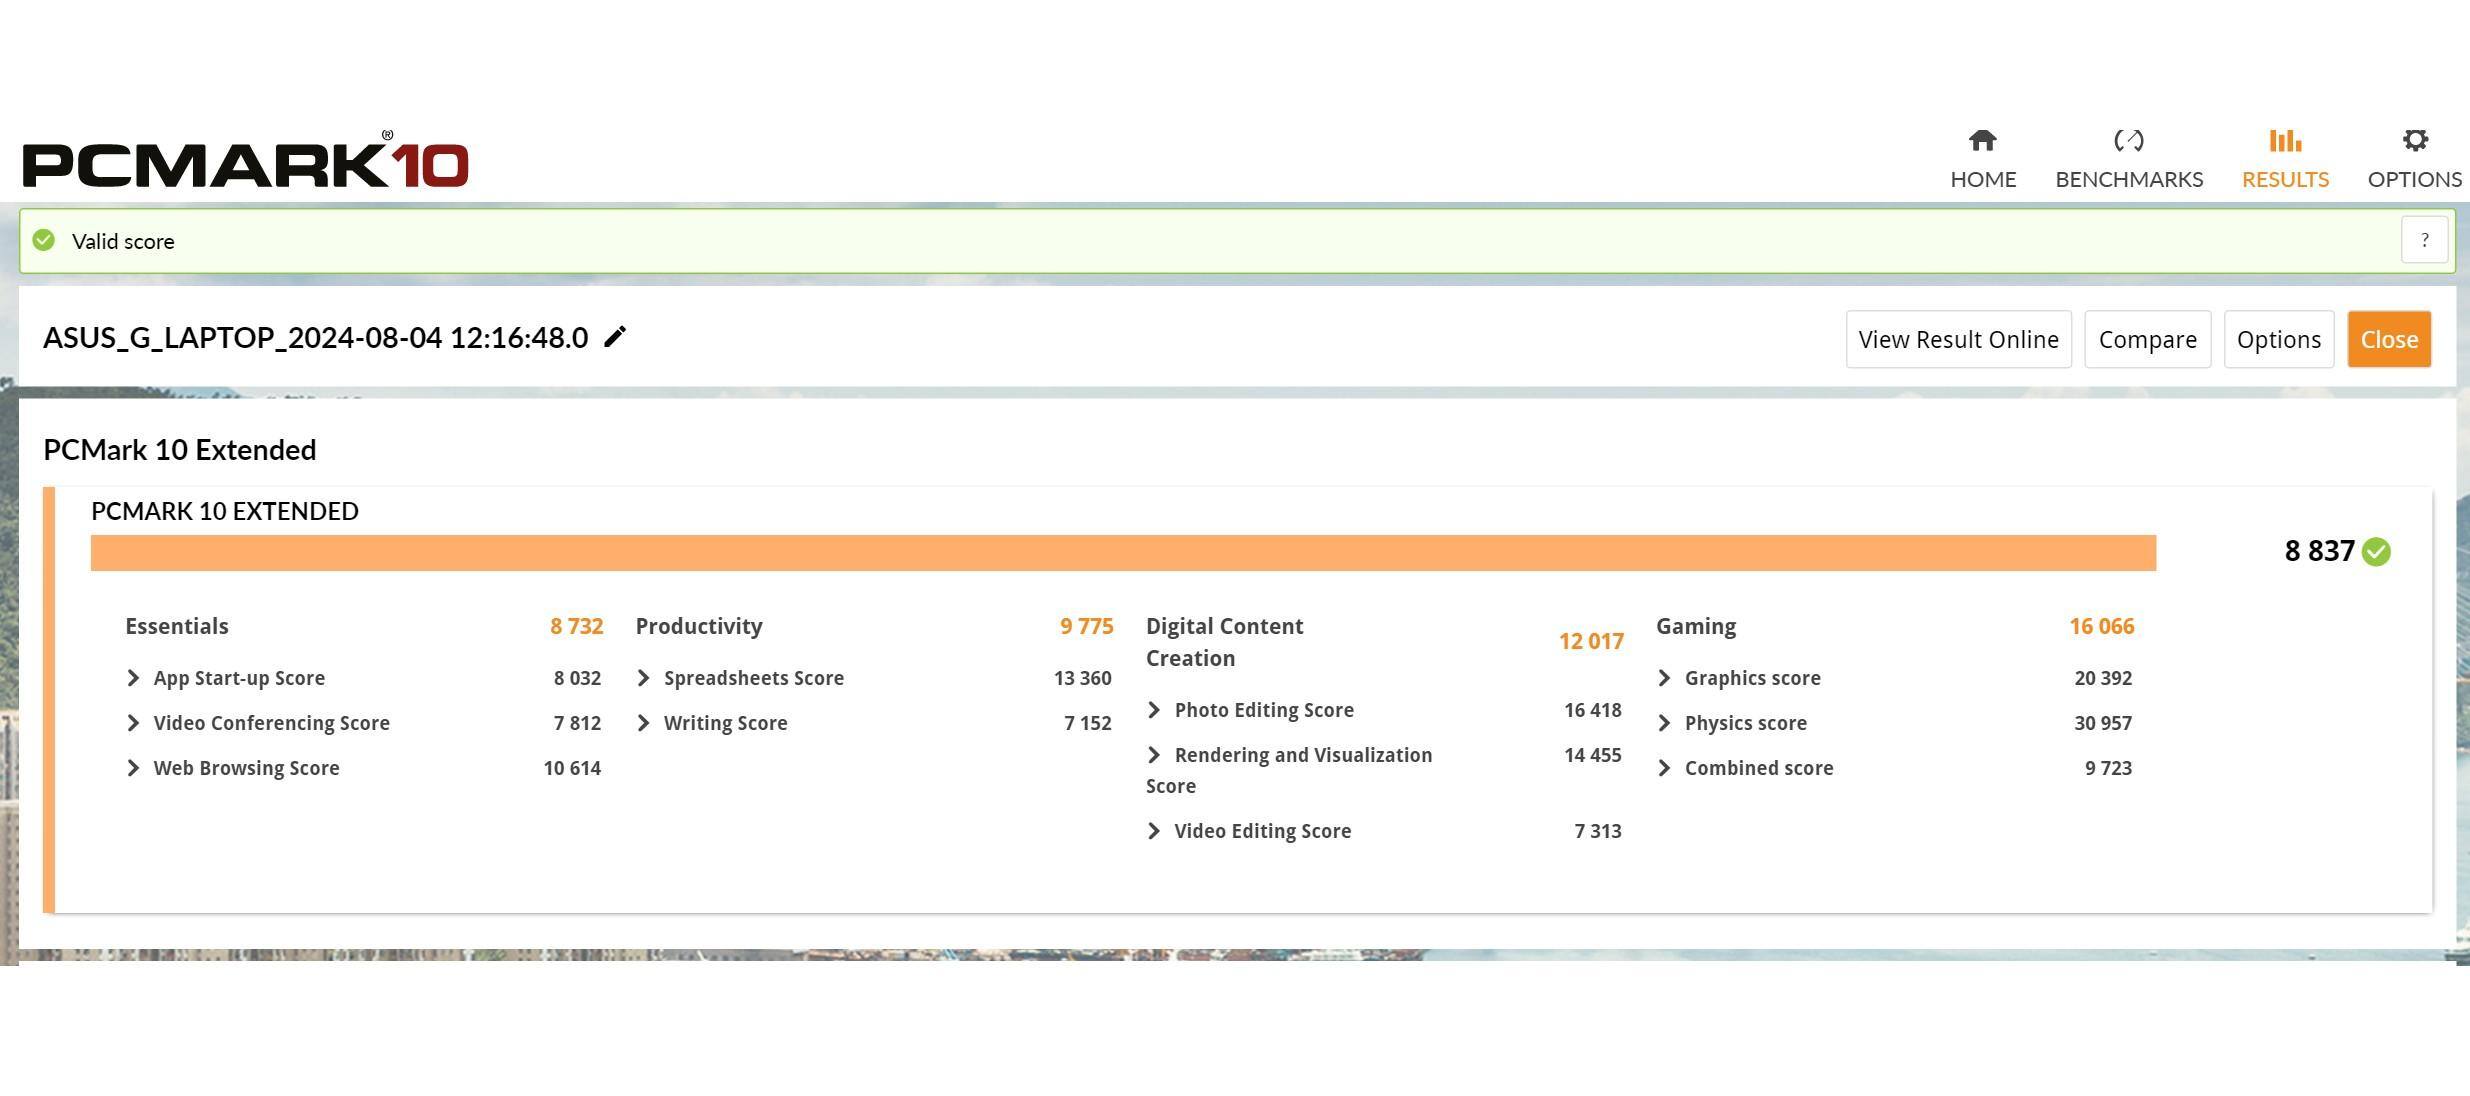Open the OPTIONS tab label
The height and width of the screenshot is (1096, 2470).
pos(2414,180)
